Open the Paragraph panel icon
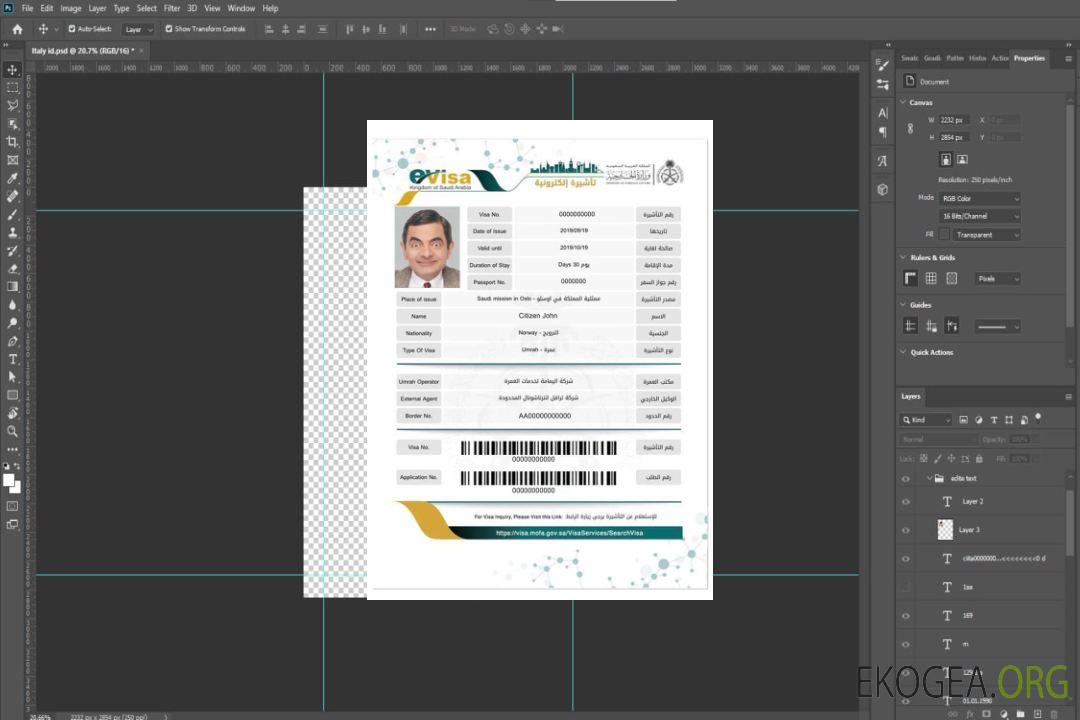 tap(882, 132)
